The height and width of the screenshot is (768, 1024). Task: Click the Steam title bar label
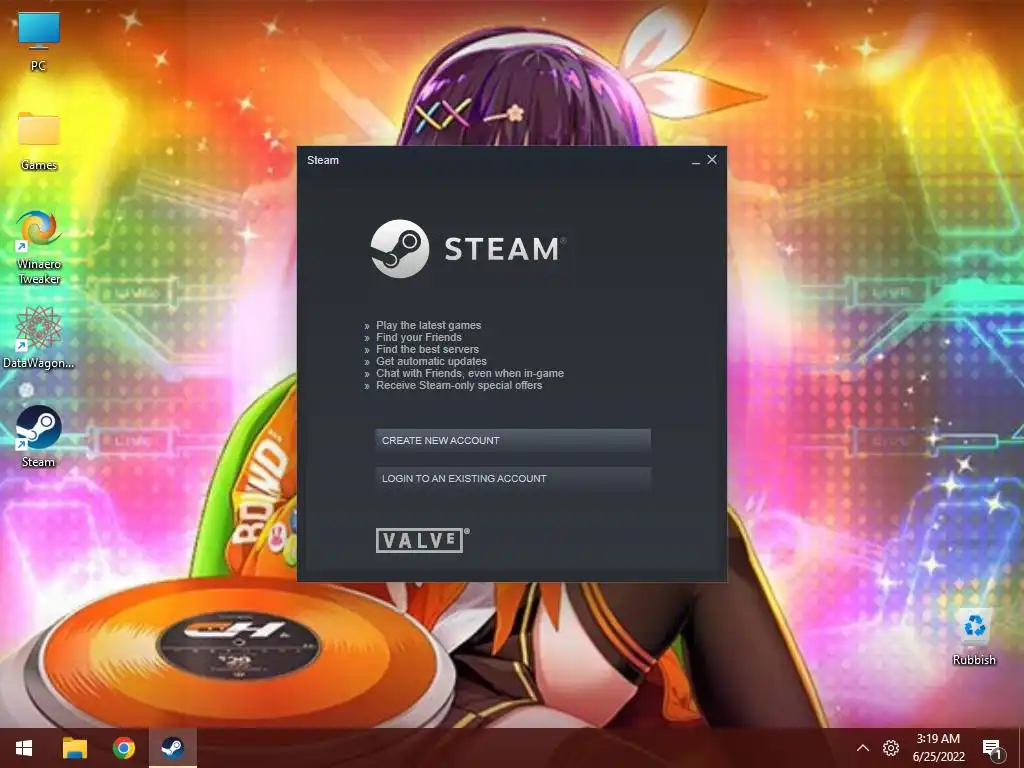coord(323,160)
